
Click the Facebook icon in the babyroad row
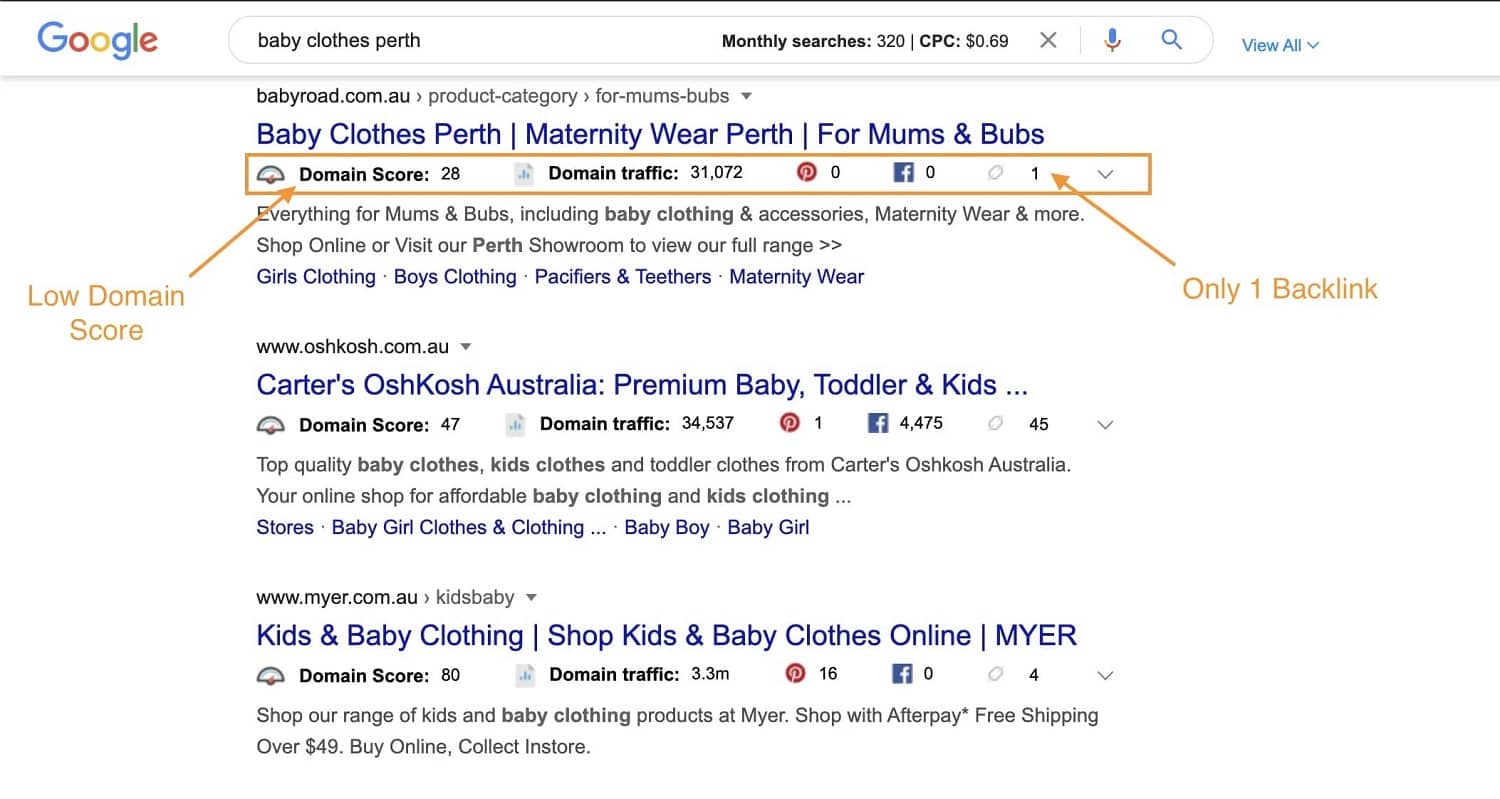click(903, 173)
